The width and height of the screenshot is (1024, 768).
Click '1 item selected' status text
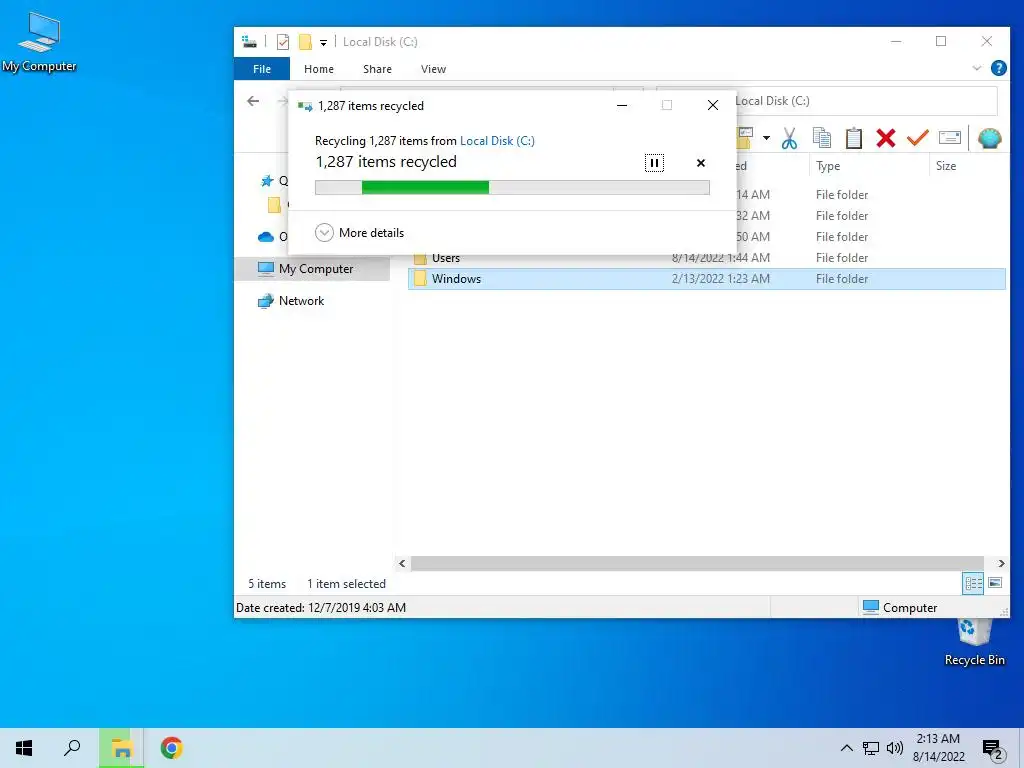click(346, 584)
